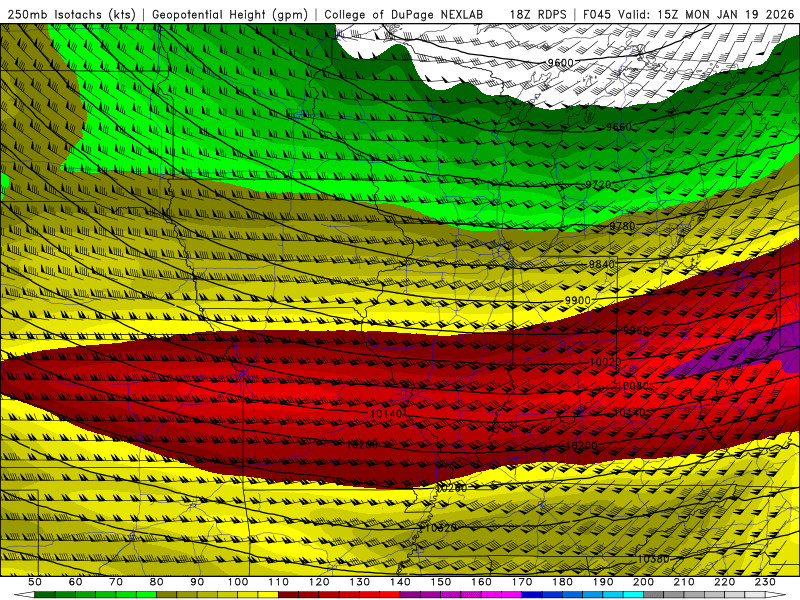This screenshot has width=800, height=600.
Task: Click the 9840 height contour label
Action: 602,264
